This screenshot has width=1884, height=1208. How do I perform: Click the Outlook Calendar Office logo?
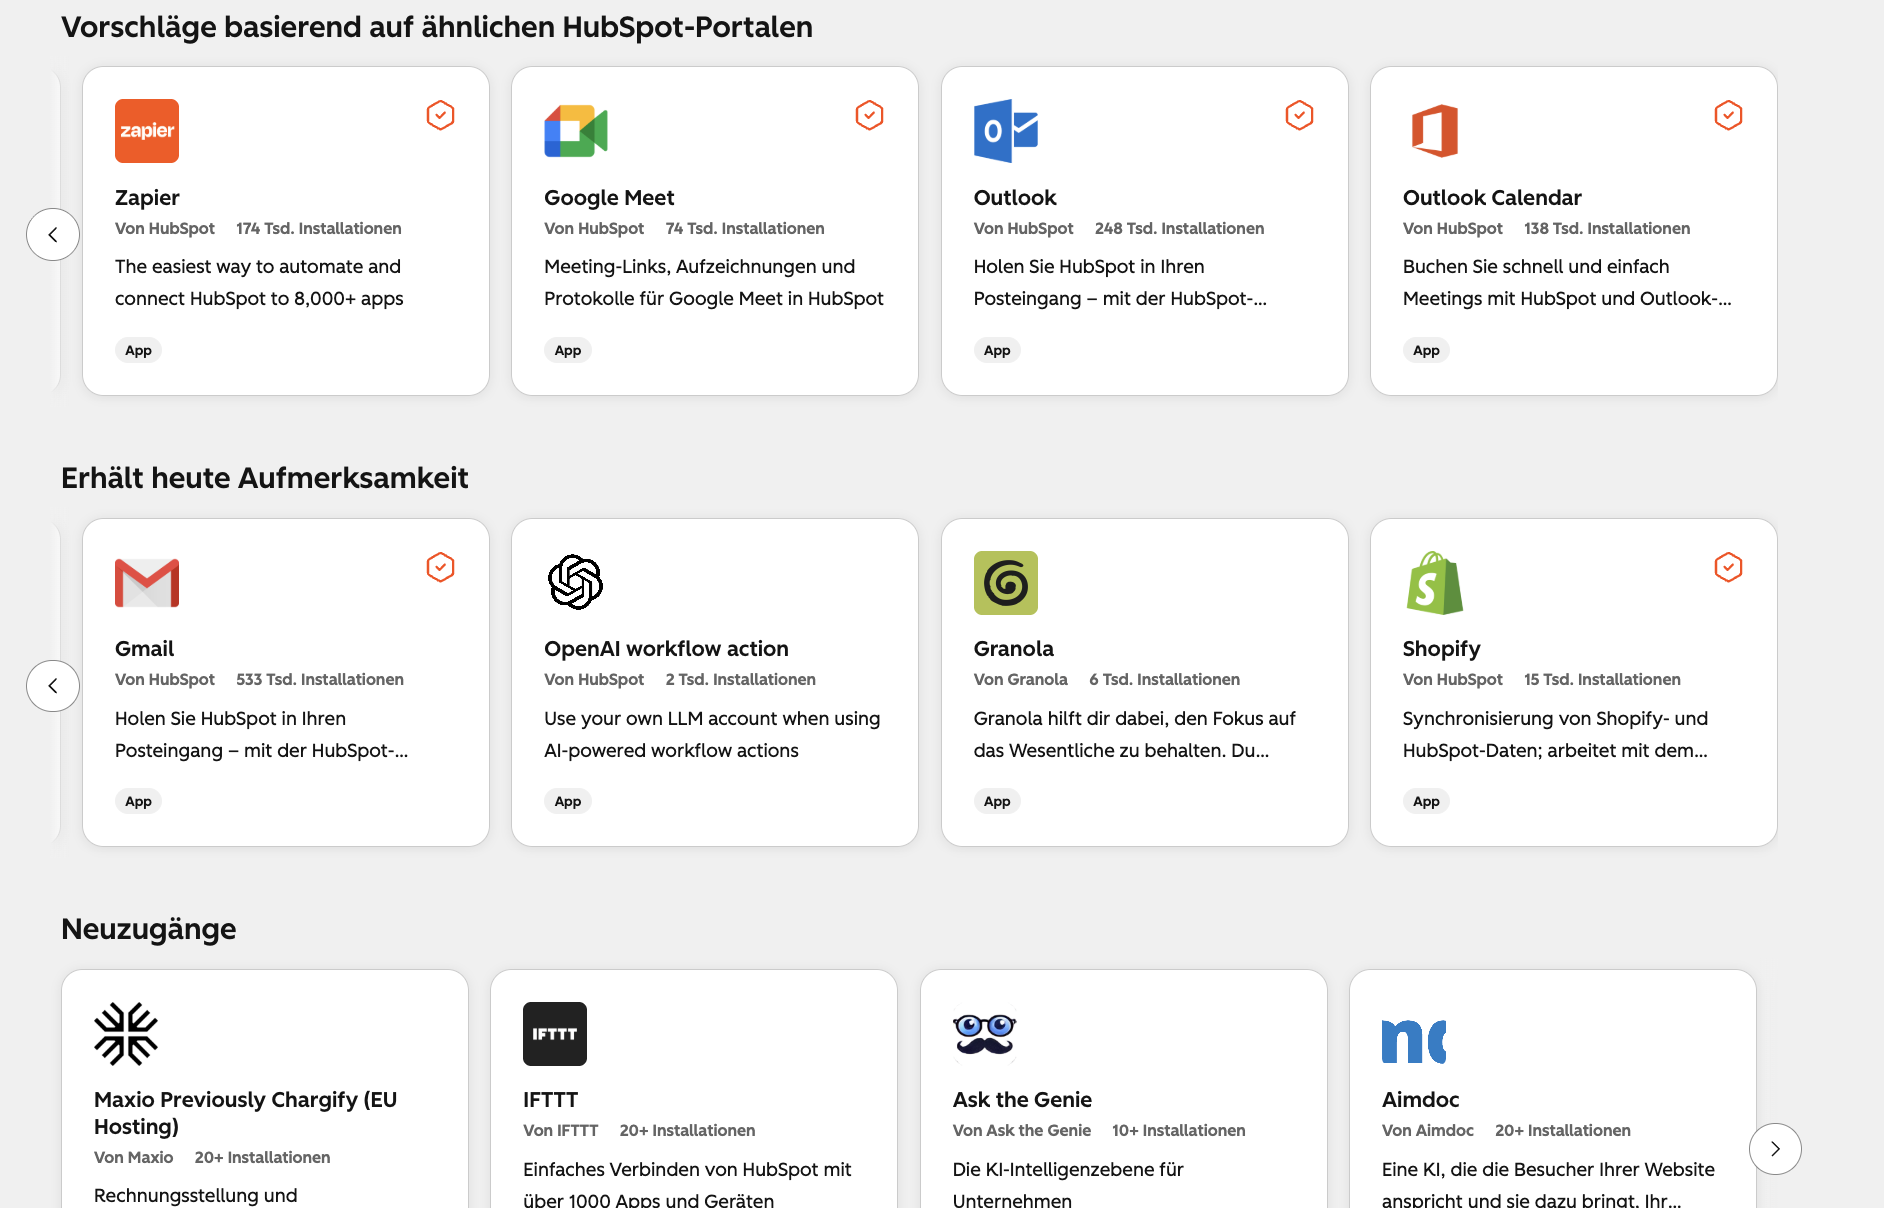tap(1435, 131)
